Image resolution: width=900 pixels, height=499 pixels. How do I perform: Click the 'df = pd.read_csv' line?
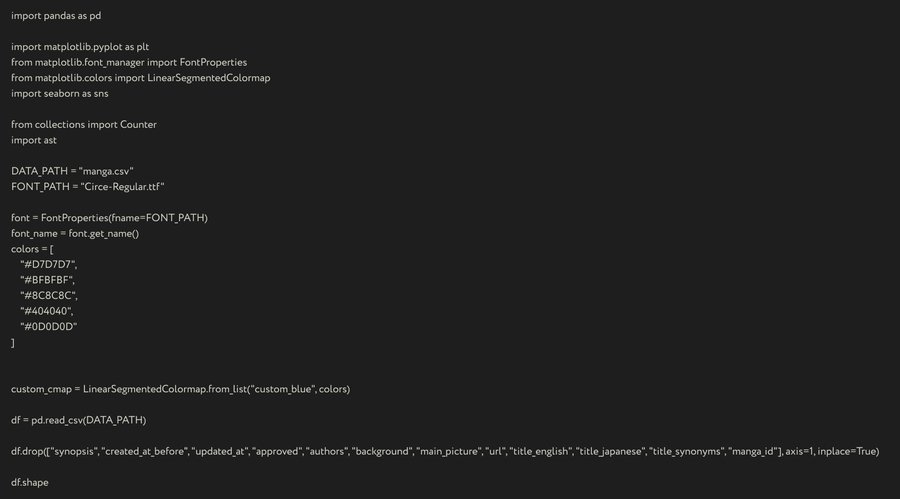coord(79,419)
